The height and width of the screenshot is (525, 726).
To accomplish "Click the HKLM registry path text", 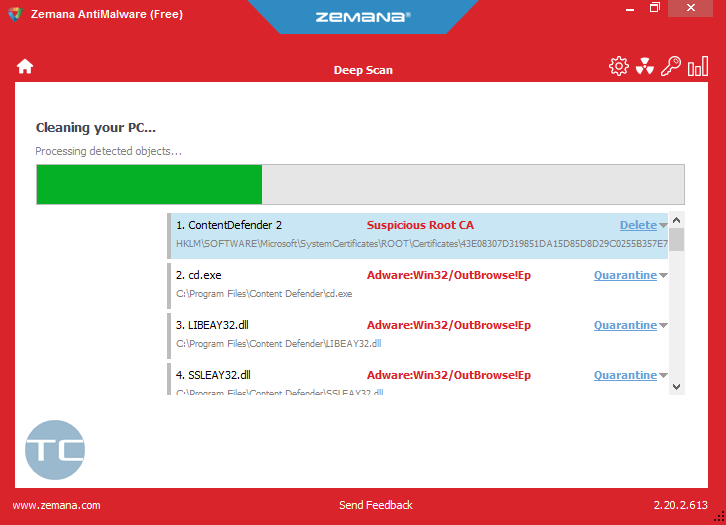I will pyautogui.click(x=421, y=244).
